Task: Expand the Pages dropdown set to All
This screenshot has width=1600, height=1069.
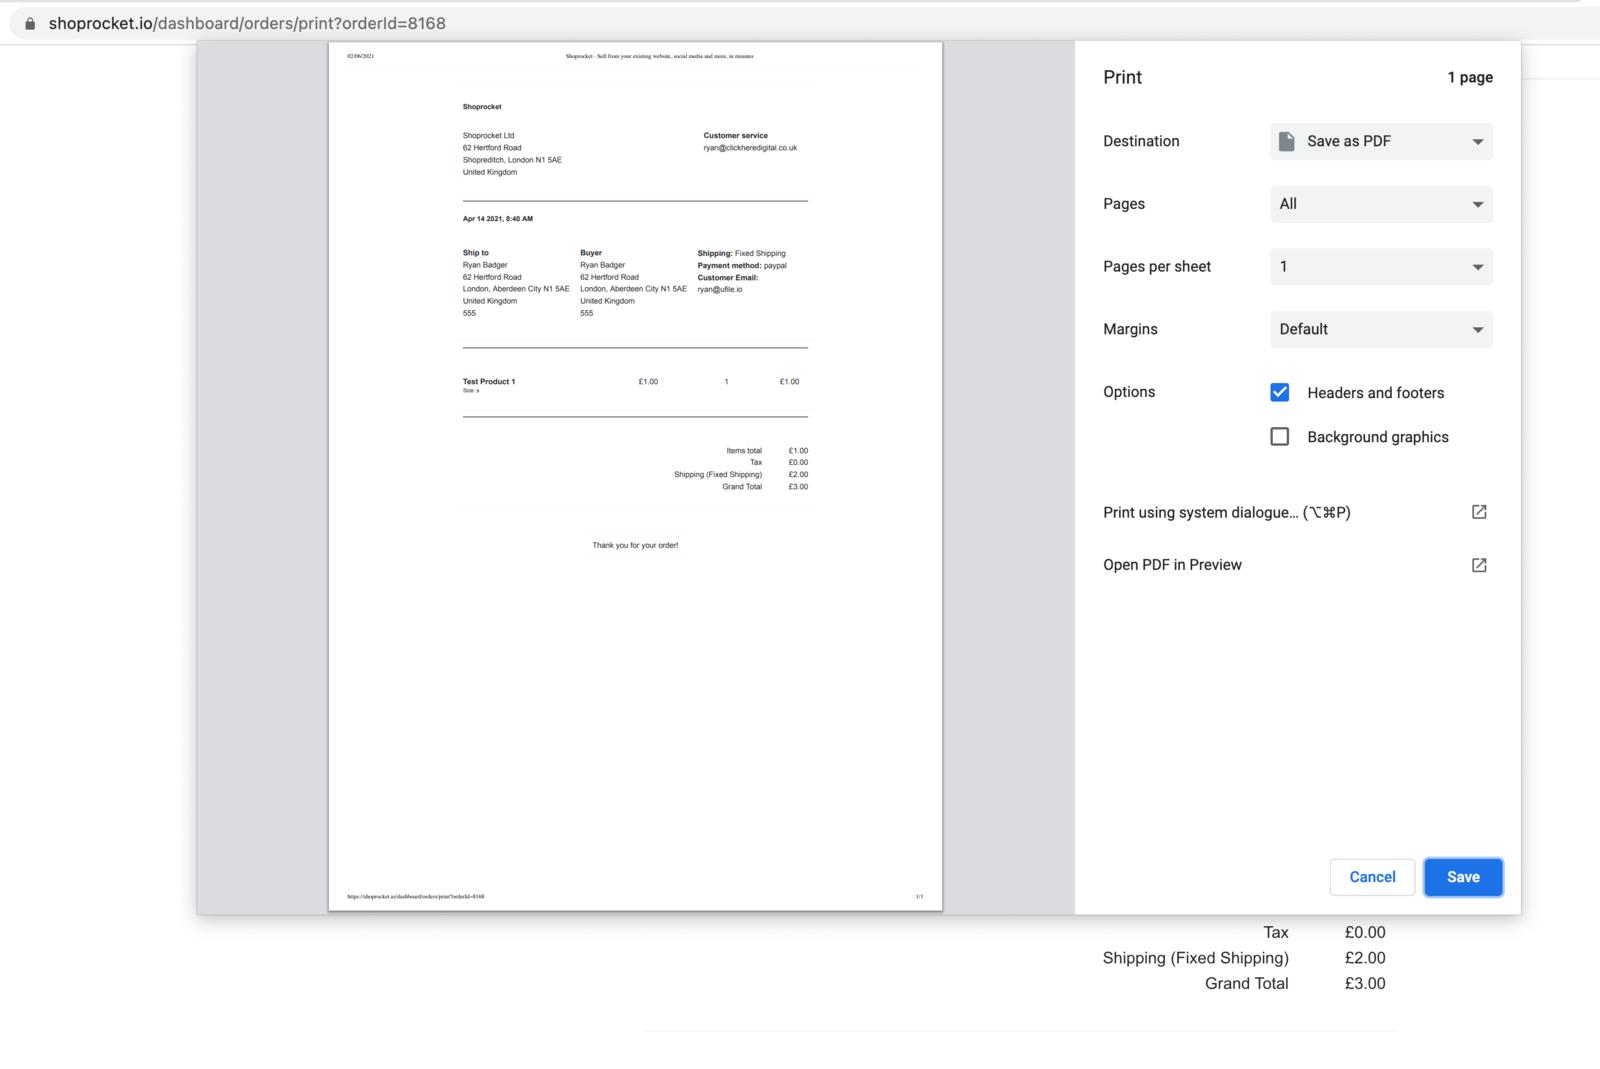Action: pos(1380,204)
